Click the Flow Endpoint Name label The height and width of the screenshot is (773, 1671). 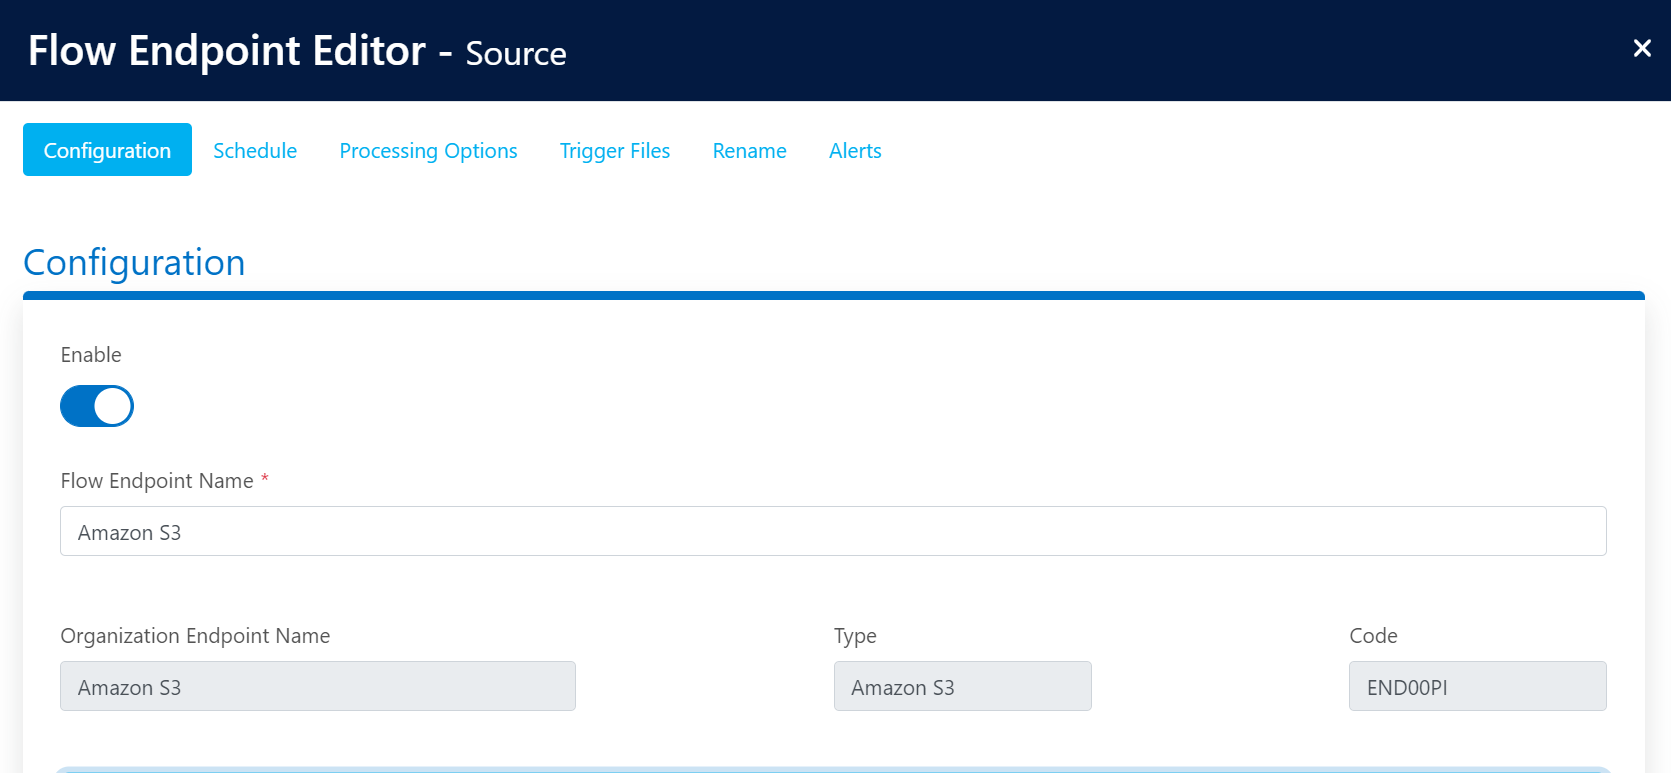pos(157,481)
